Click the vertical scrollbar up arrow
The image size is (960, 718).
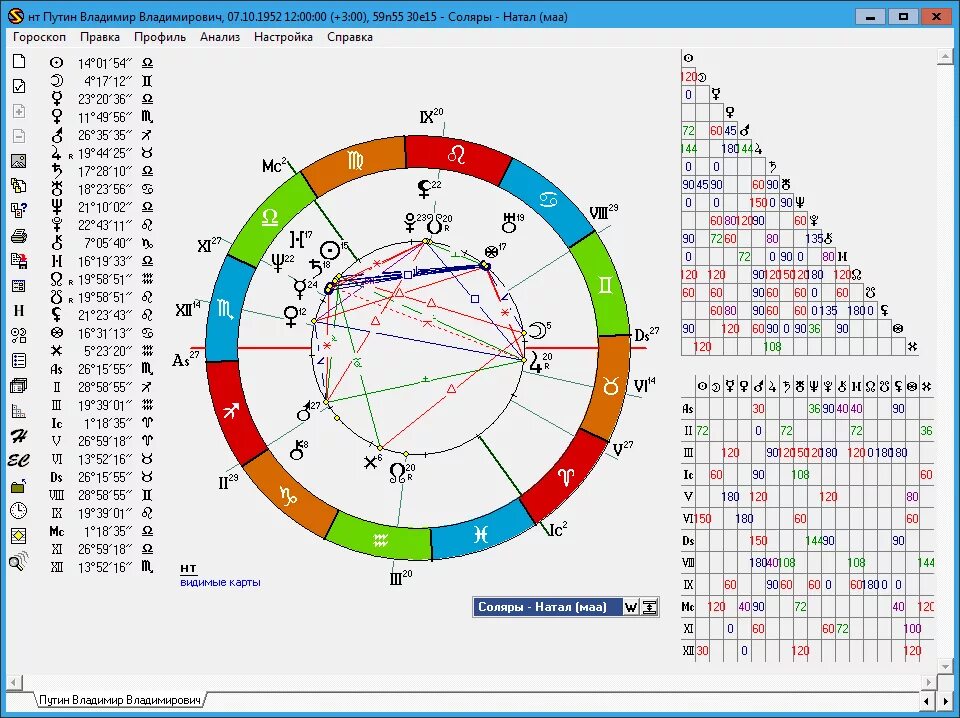(x=943, y=58)
